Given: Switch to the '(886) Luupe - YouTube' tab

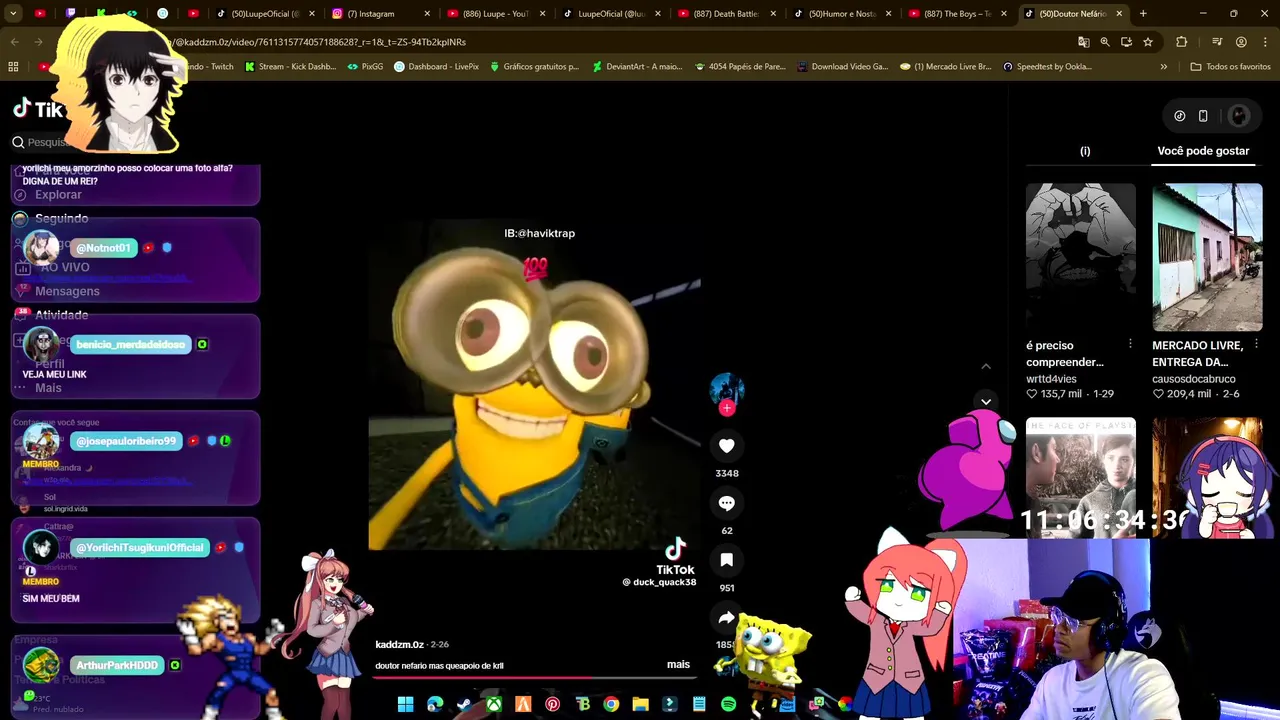Looking at the screenshot, I should tap(495, 14).
